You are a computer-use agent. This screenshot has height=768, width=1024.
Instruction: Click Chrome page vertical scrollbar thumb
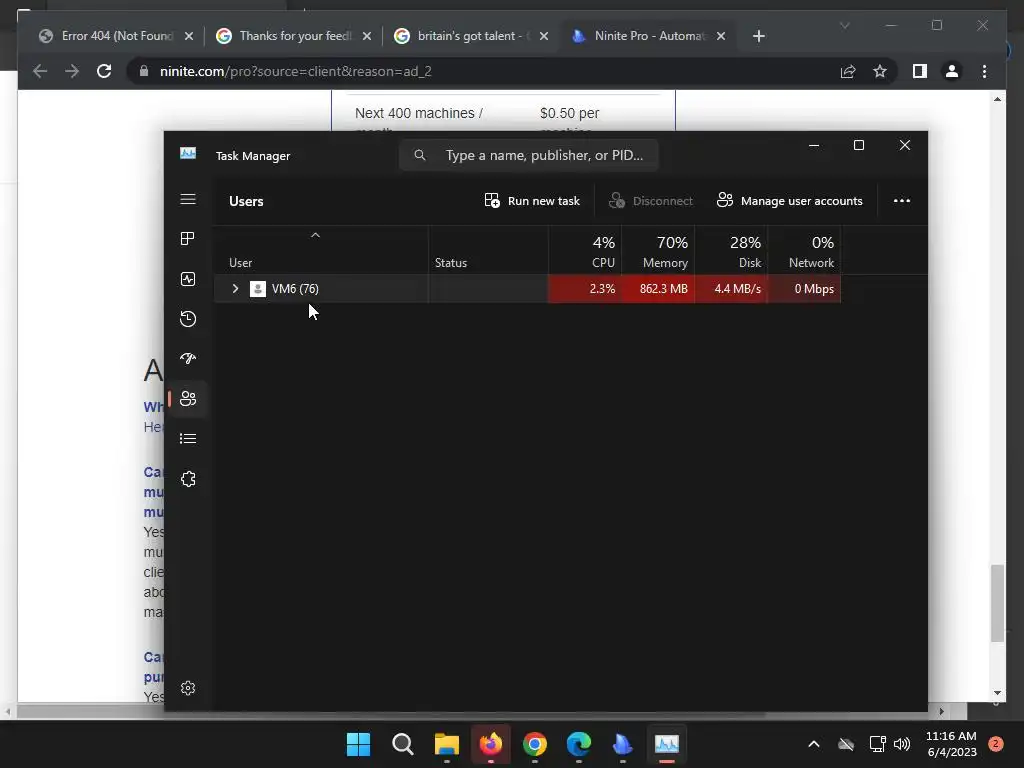pyautogui.click(x=997, y=603)
